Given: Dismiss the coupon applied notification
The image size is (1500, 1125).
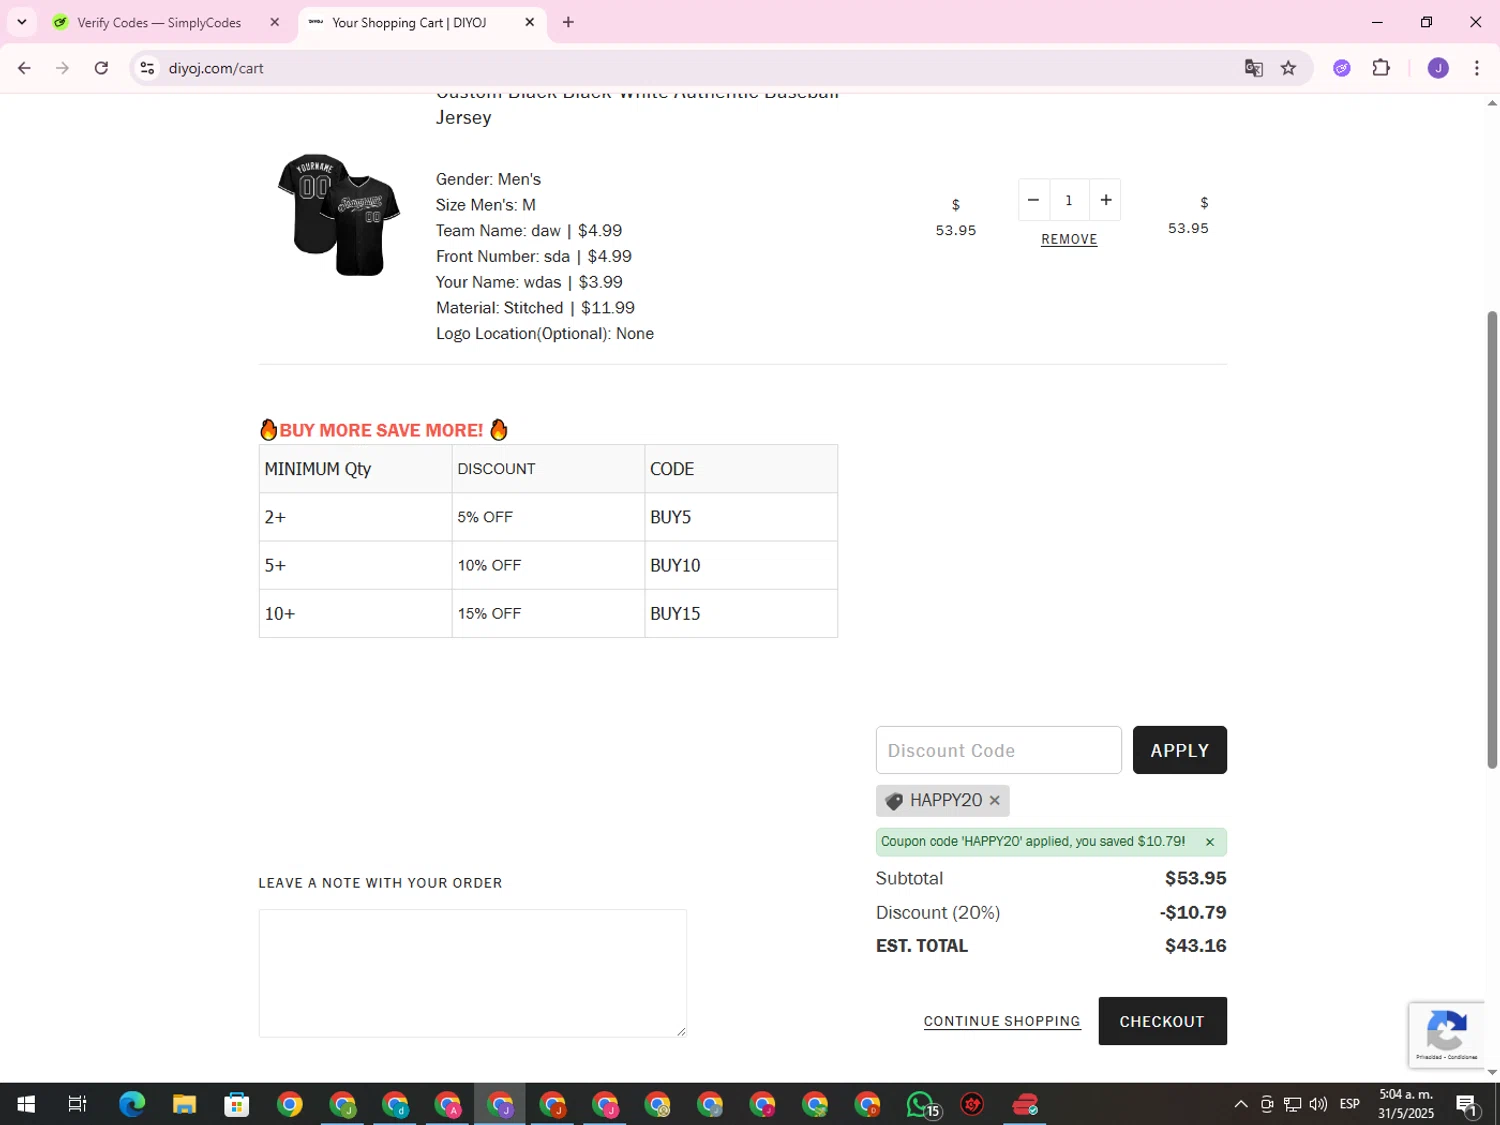Looking at the screenshot, I should (x=1209, y=842).
